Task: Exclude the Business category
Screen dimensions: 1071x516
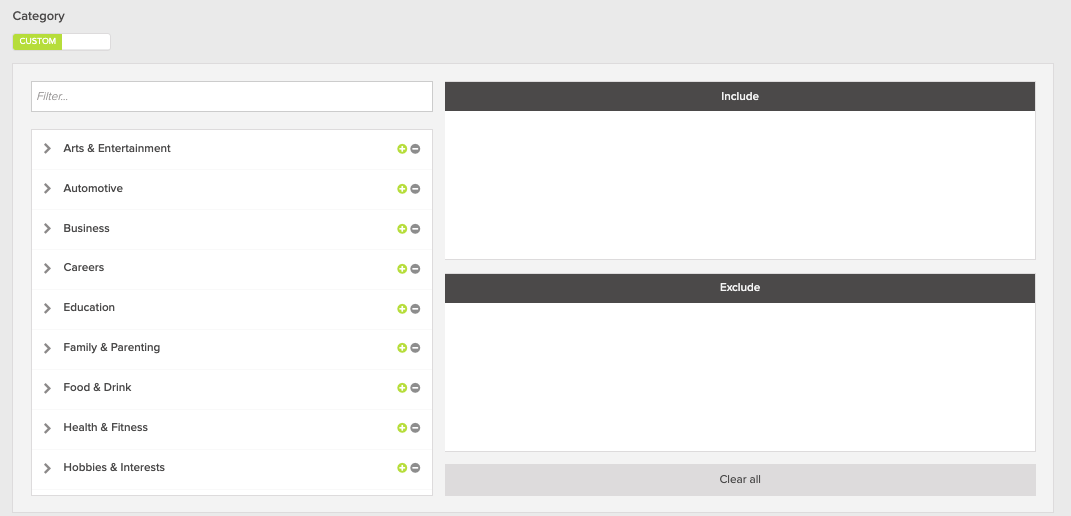Action: [x=415, y=229]
